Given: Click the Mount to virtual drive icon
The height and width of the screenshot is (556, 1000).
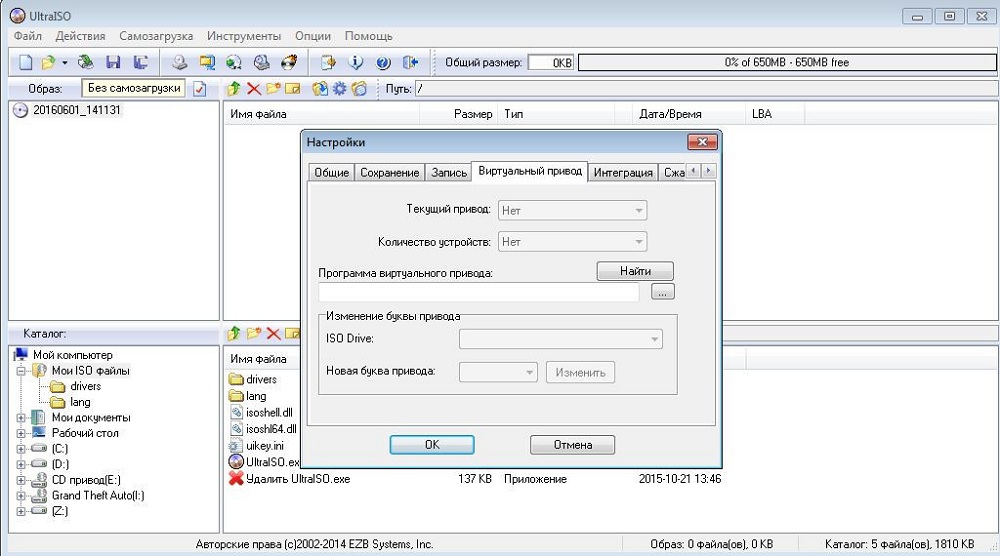Looking at the screenshot, I should coord(261,62).
